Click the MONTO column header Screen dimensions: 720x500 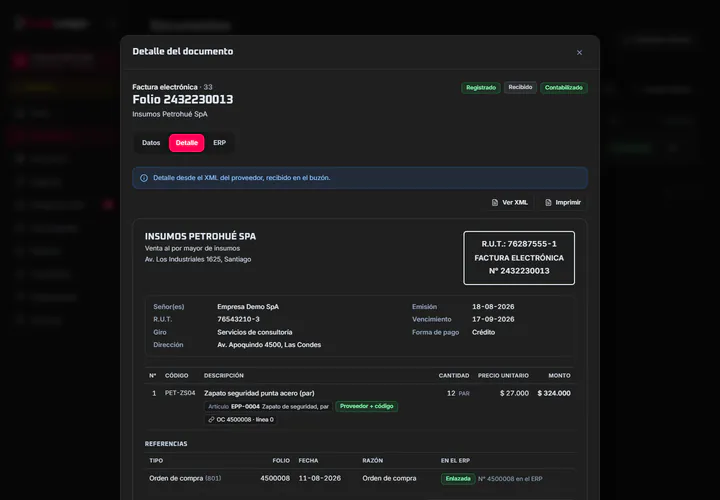[x=559, y=376]
